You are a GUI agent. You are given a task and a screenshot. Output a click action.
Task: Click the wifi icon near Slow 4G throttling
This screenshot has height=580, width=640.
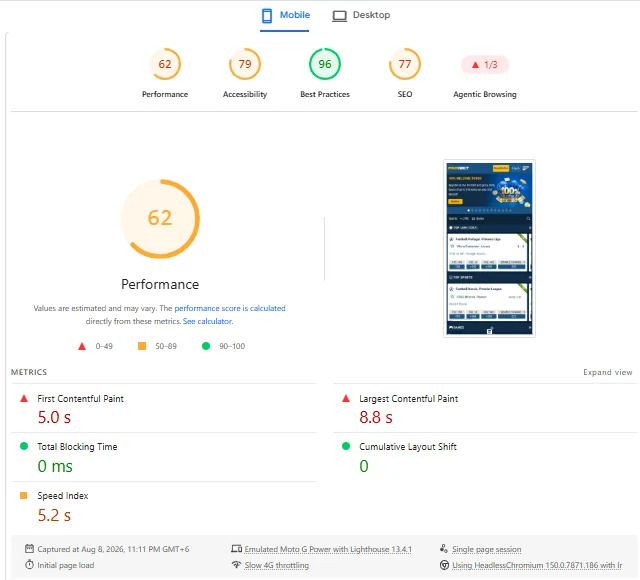click(236, 564)
